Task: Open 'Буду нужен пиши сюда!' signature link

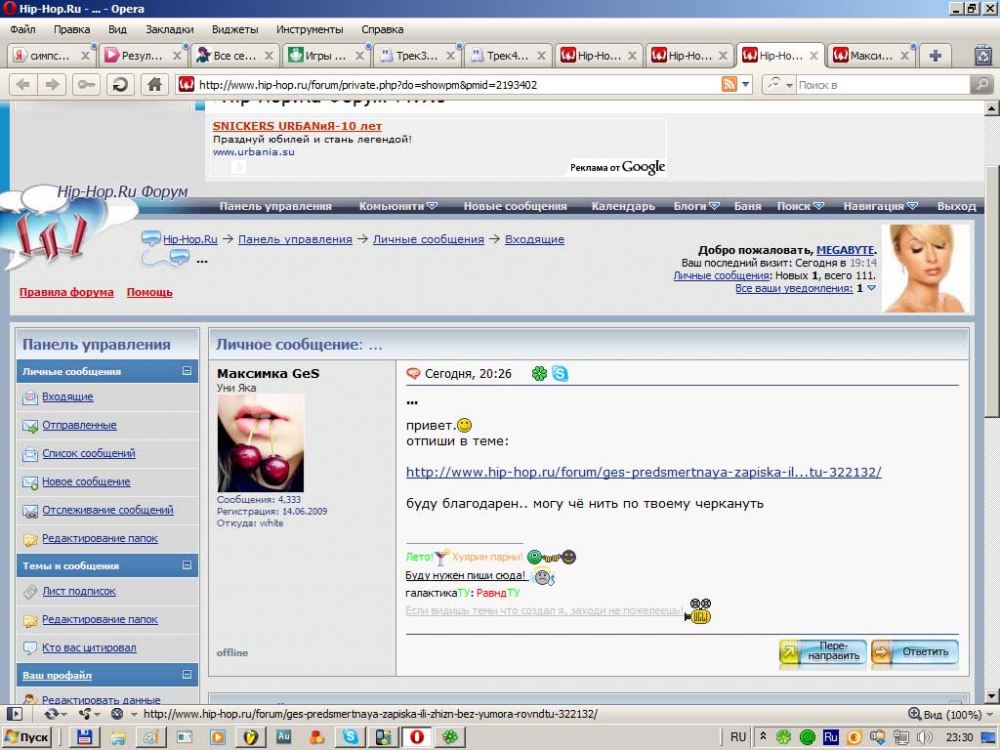Action: [466, 575]
